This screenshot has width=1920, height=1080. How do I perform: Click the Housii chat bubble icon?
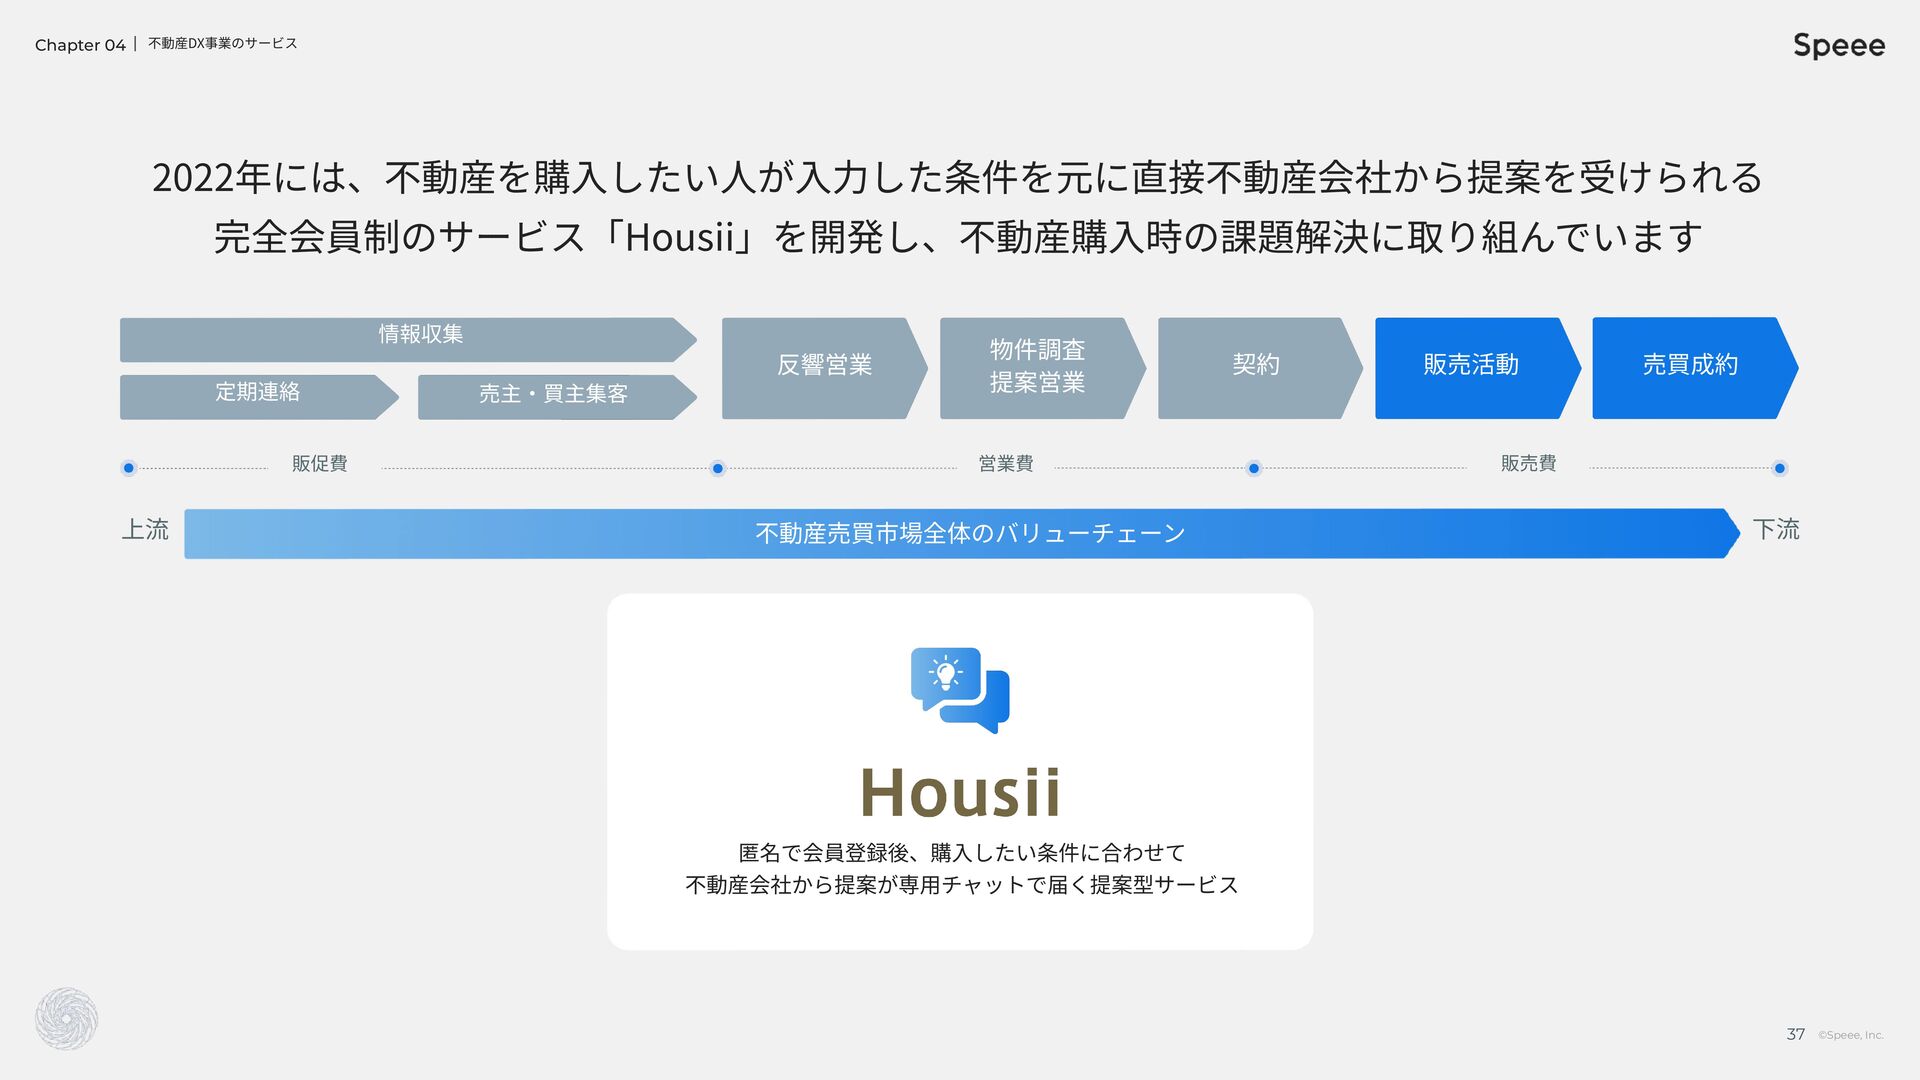(960, 690)
